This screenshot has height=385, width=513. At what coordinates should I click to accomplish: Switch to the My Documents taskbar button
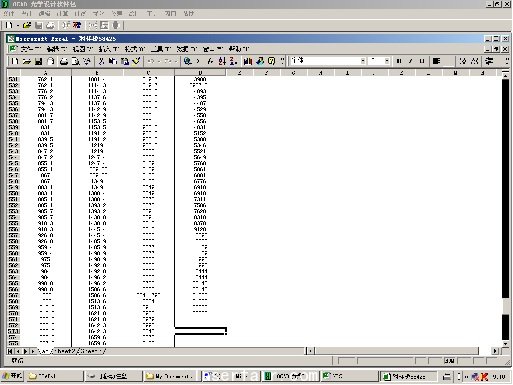click(x=172, y=376)
